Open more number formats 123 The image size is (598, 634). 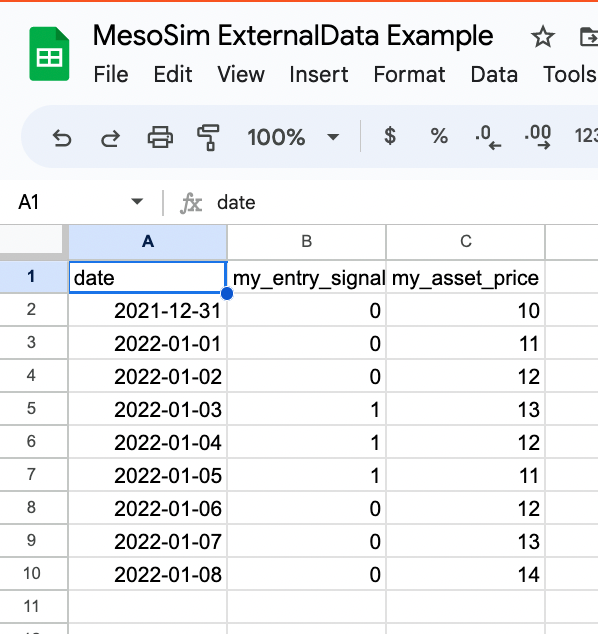pos(586,136)
